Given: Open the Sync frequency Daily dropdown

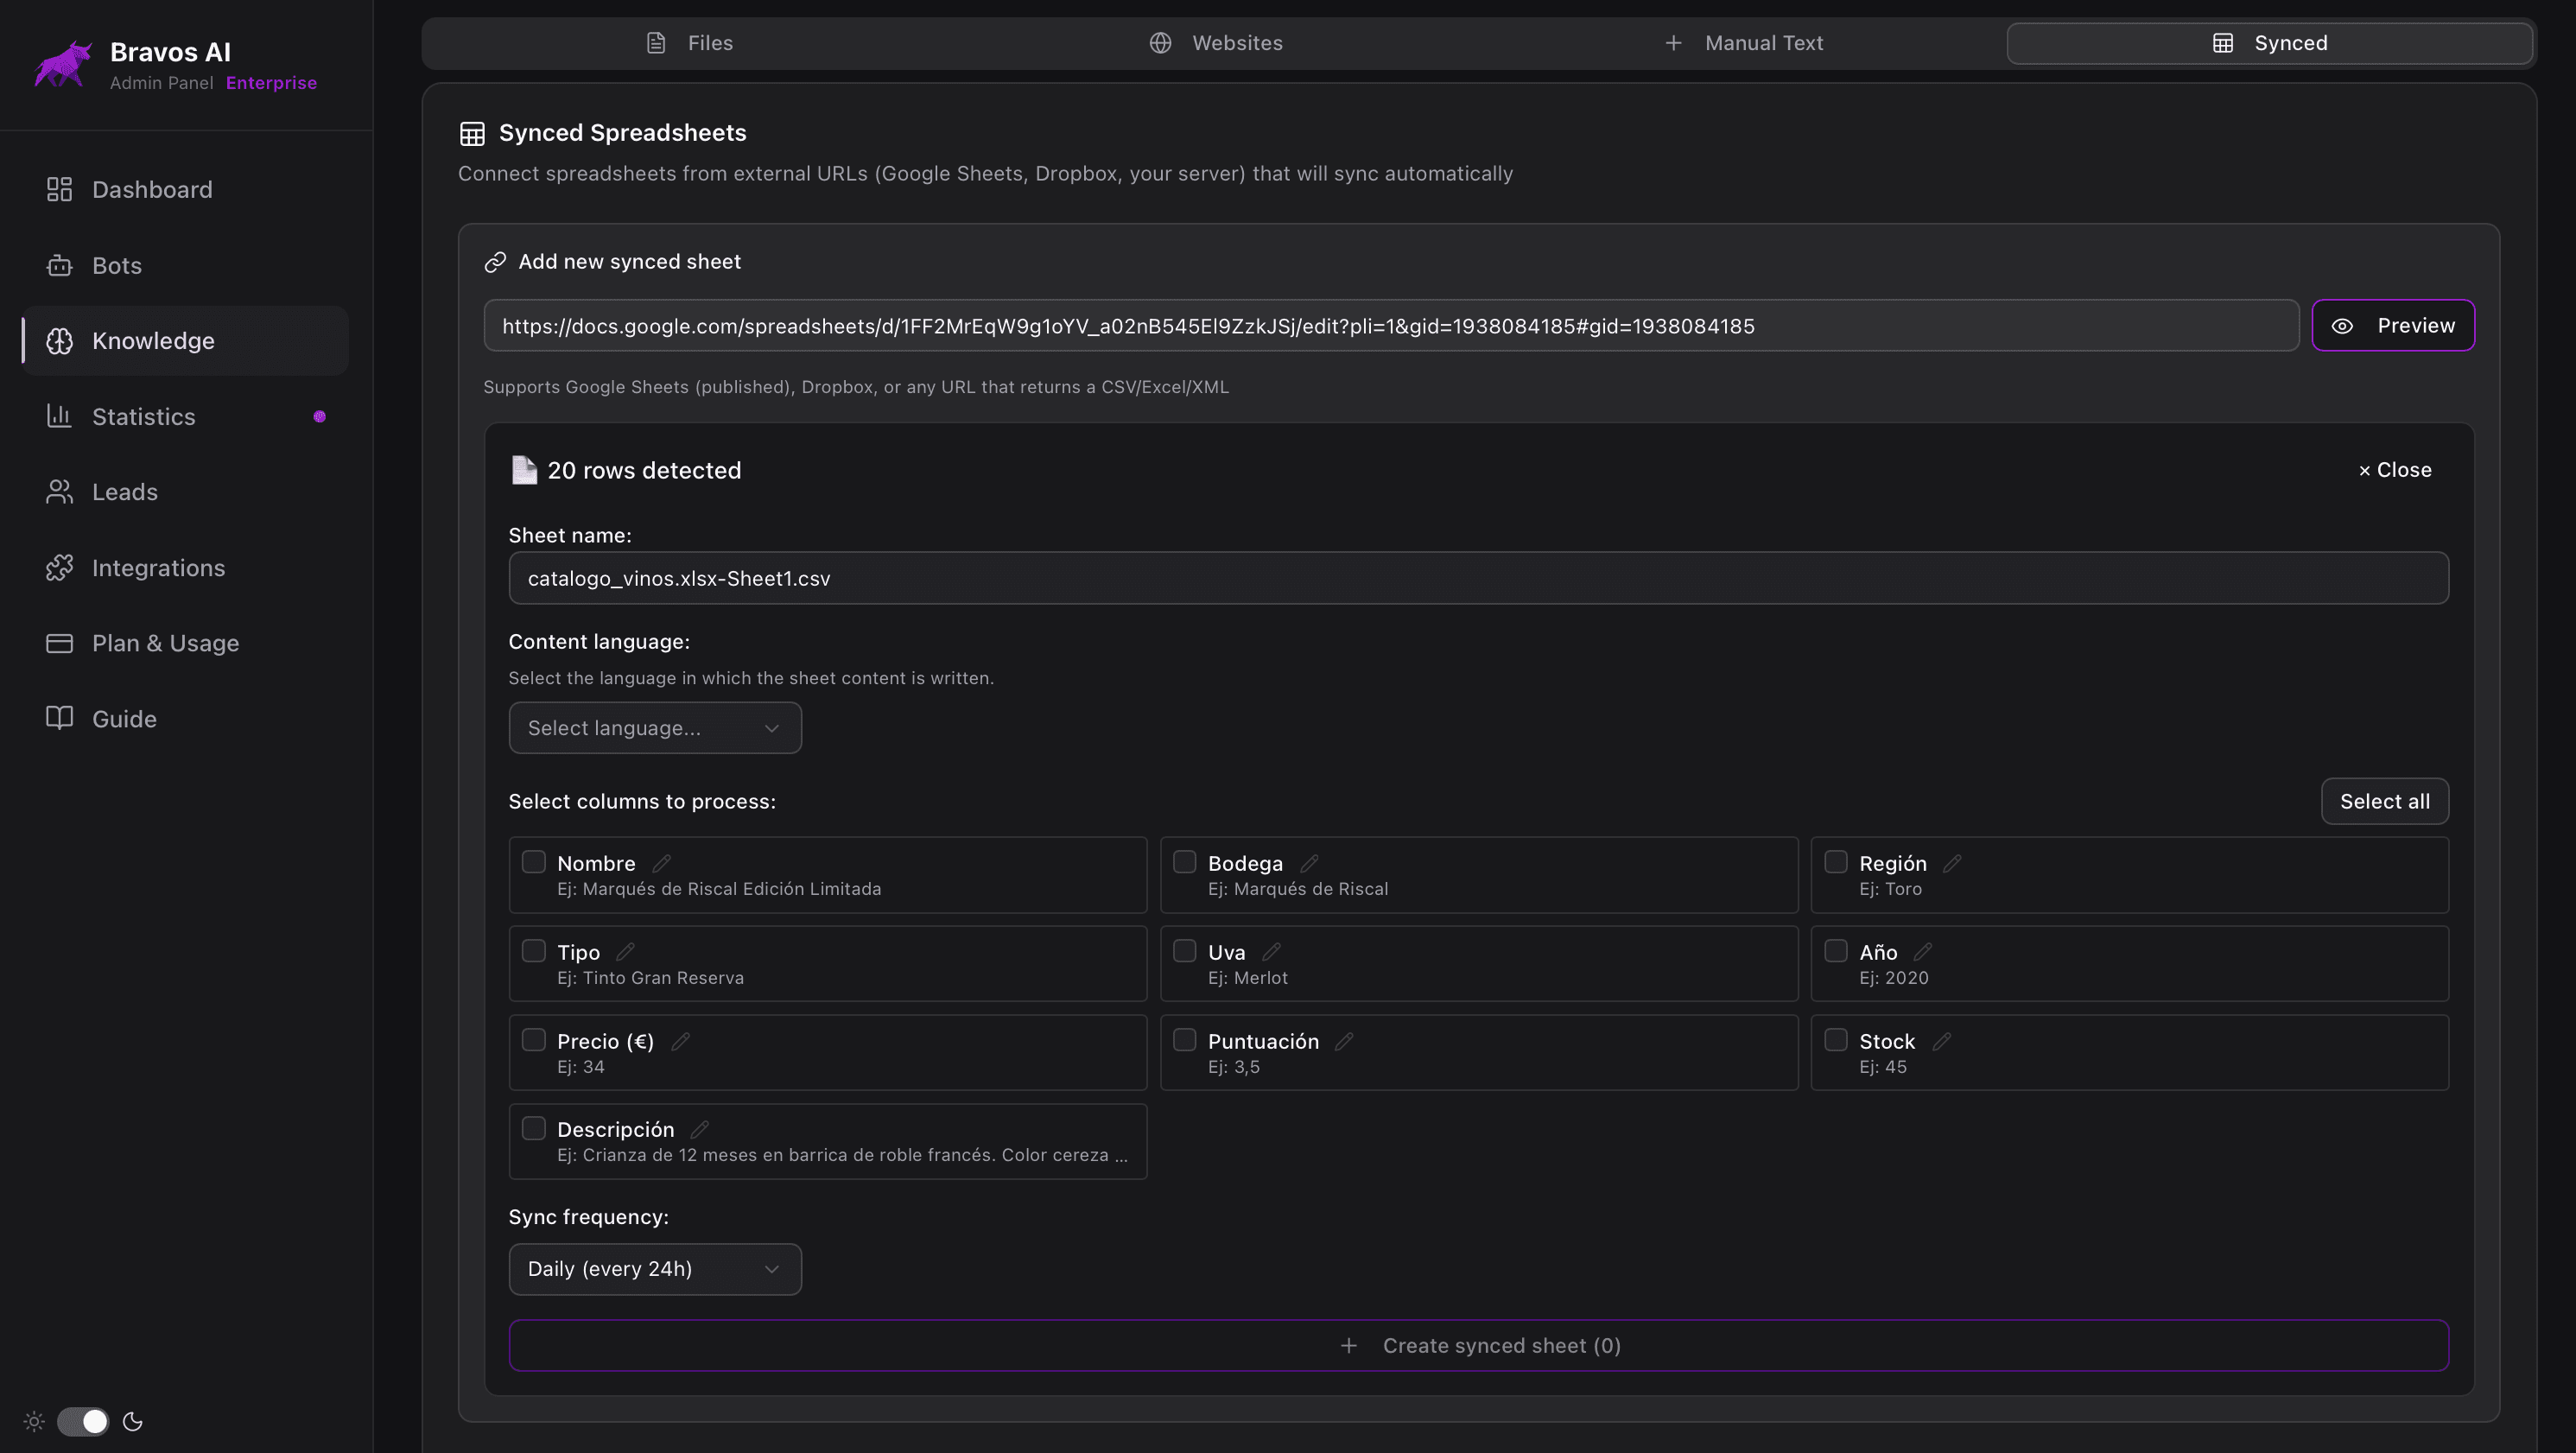Looking at the screenshot, I should point(655,1269).
